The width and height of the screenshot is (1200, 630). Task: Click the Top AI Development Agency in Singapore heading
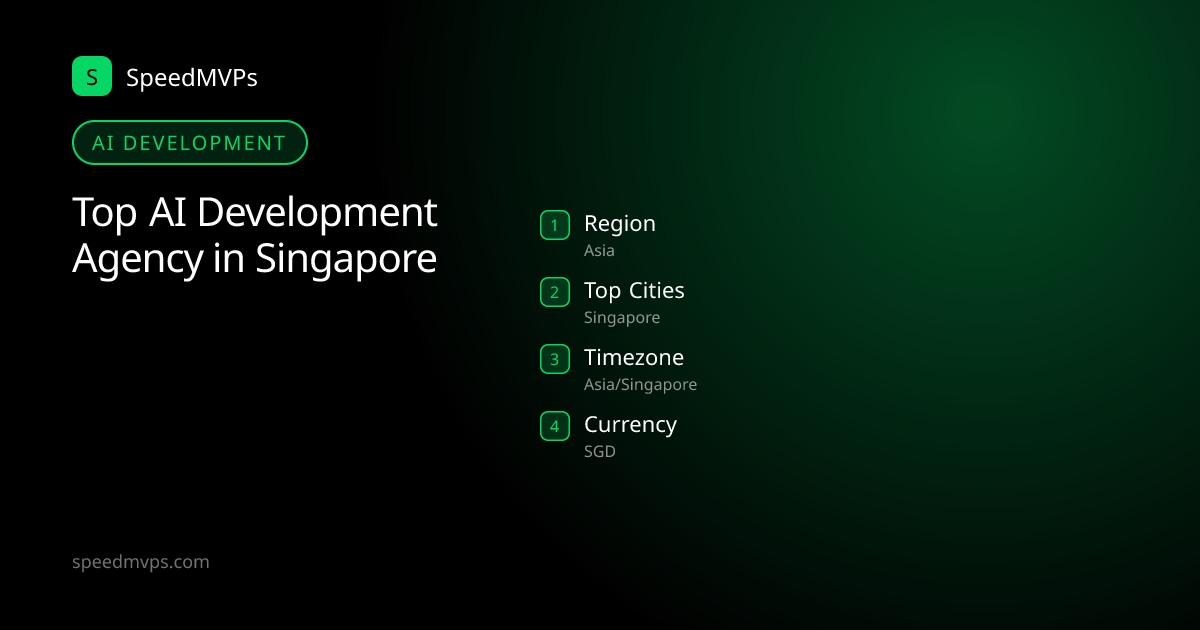point(255,235)
